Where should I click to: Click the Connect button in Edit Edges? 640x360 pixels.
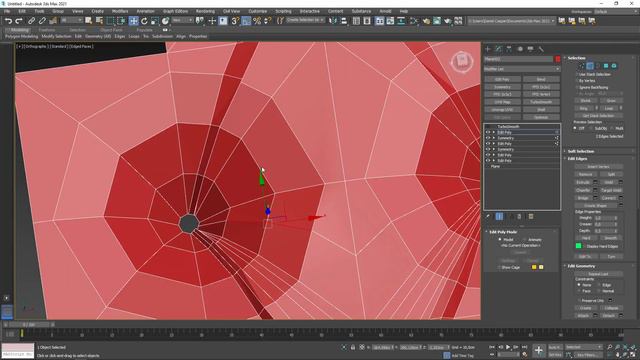pyautogui.click(x=609, y=198)
